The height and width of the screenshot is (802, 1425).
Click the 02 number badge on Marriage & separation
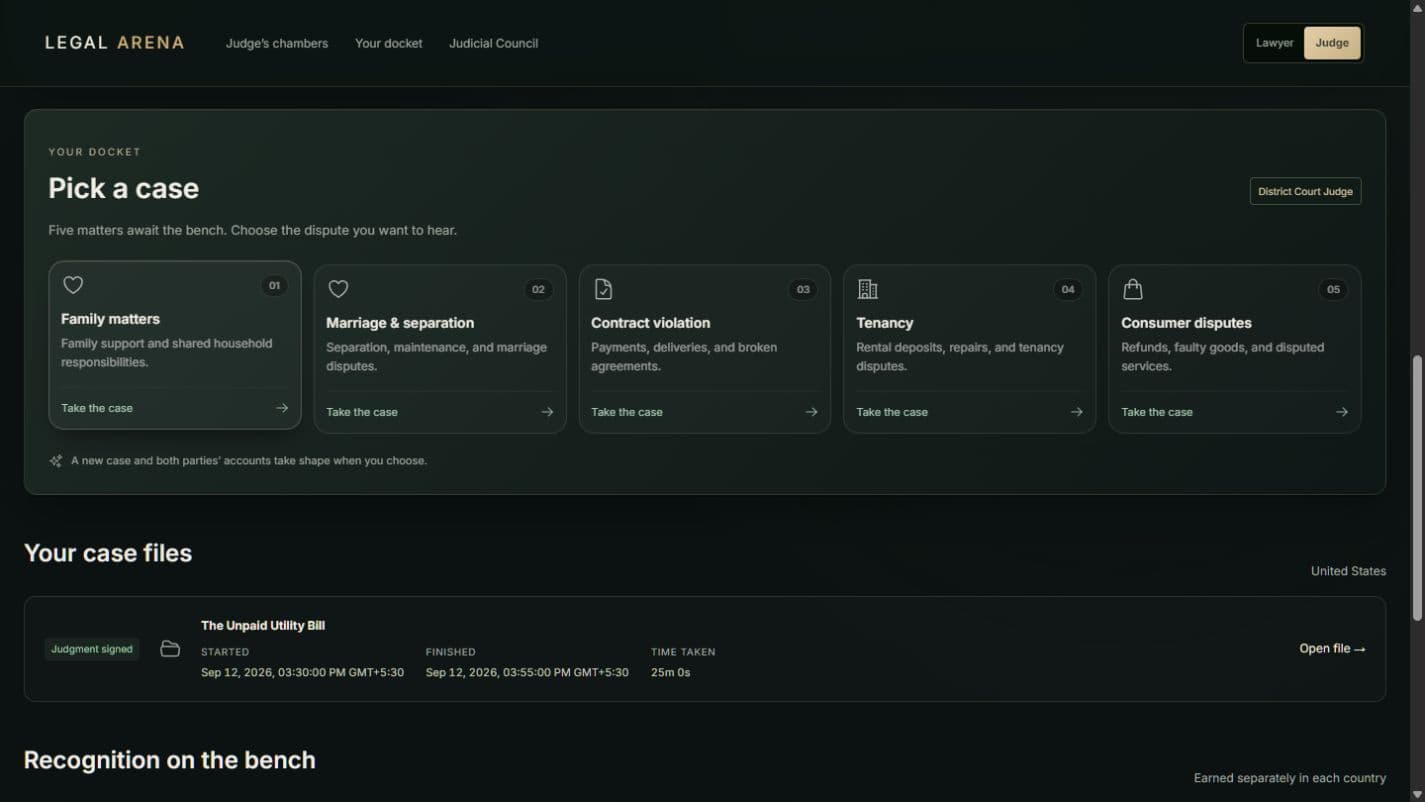(x=538, y=290)
